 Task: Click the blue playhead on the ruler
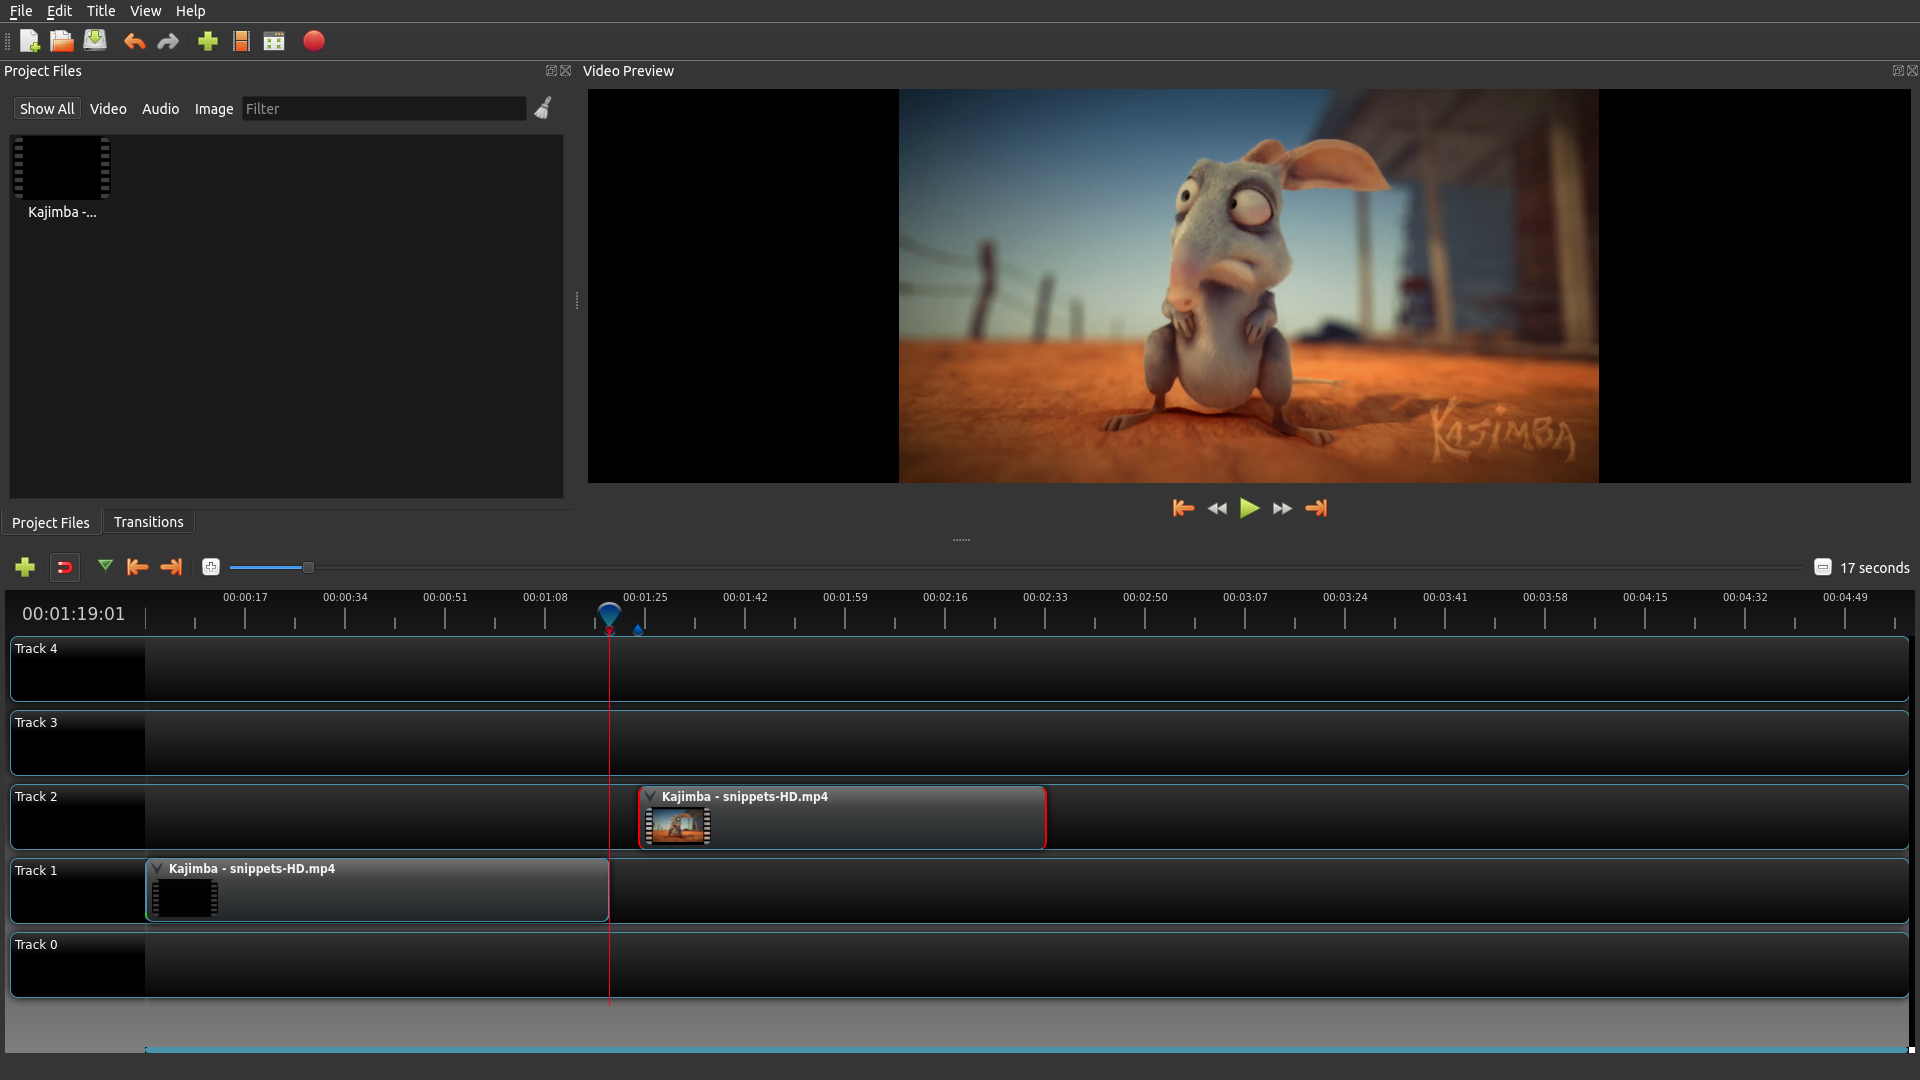[x=609, y=613]
